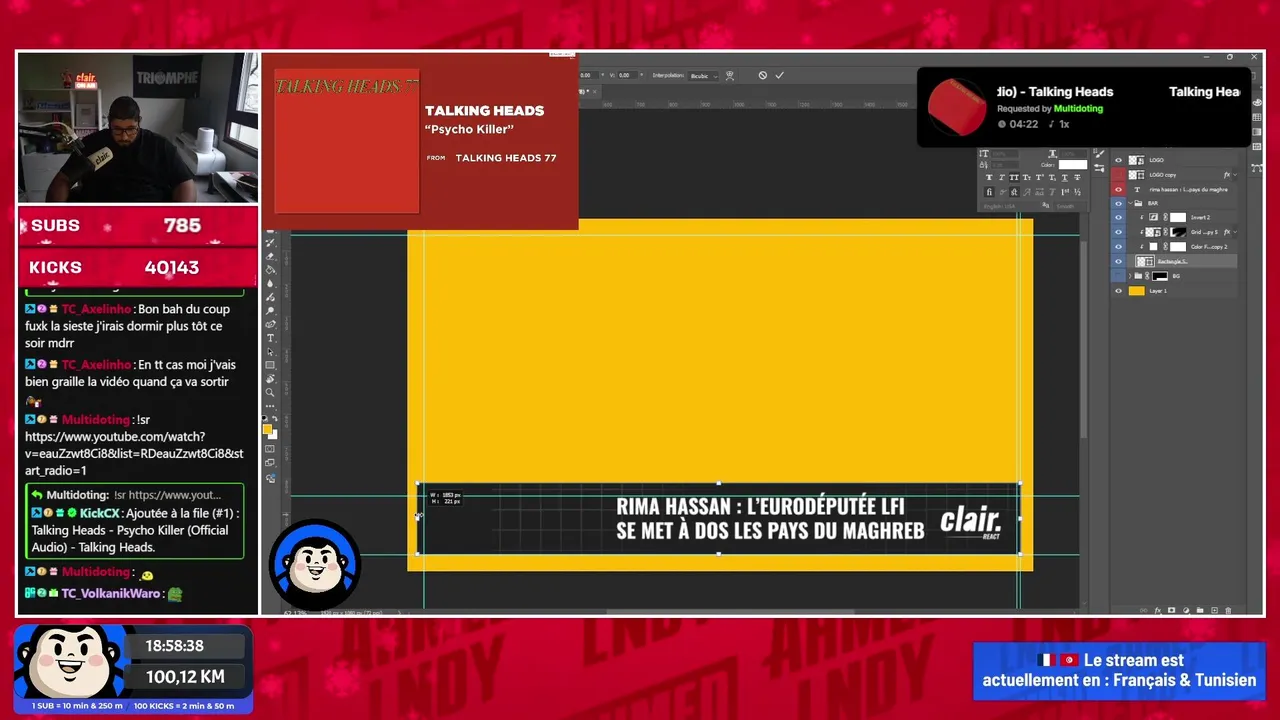Toggle Small Caps in Character panel
Viewport: 1280px width, 720px height.
tap(1027, 177)
